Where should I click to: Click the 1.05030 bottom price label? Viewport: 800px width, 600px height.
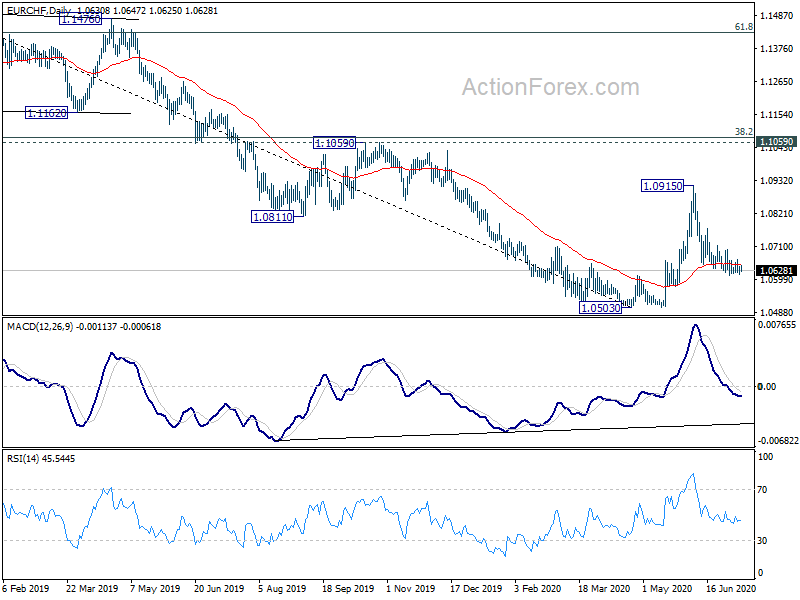601,308
